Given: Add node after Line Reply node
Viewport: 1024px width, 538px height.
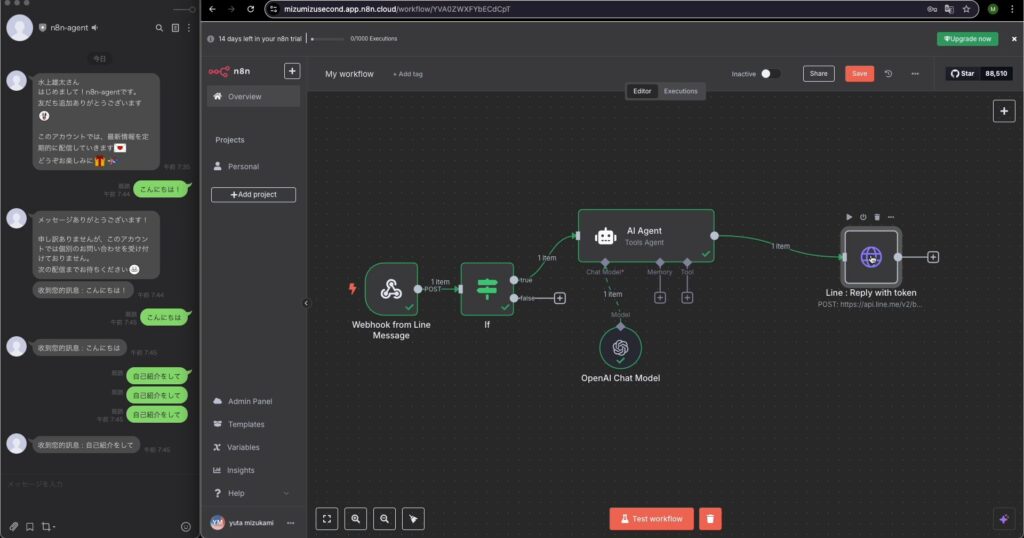Looking at the screenshot, I should pos(933,257).
